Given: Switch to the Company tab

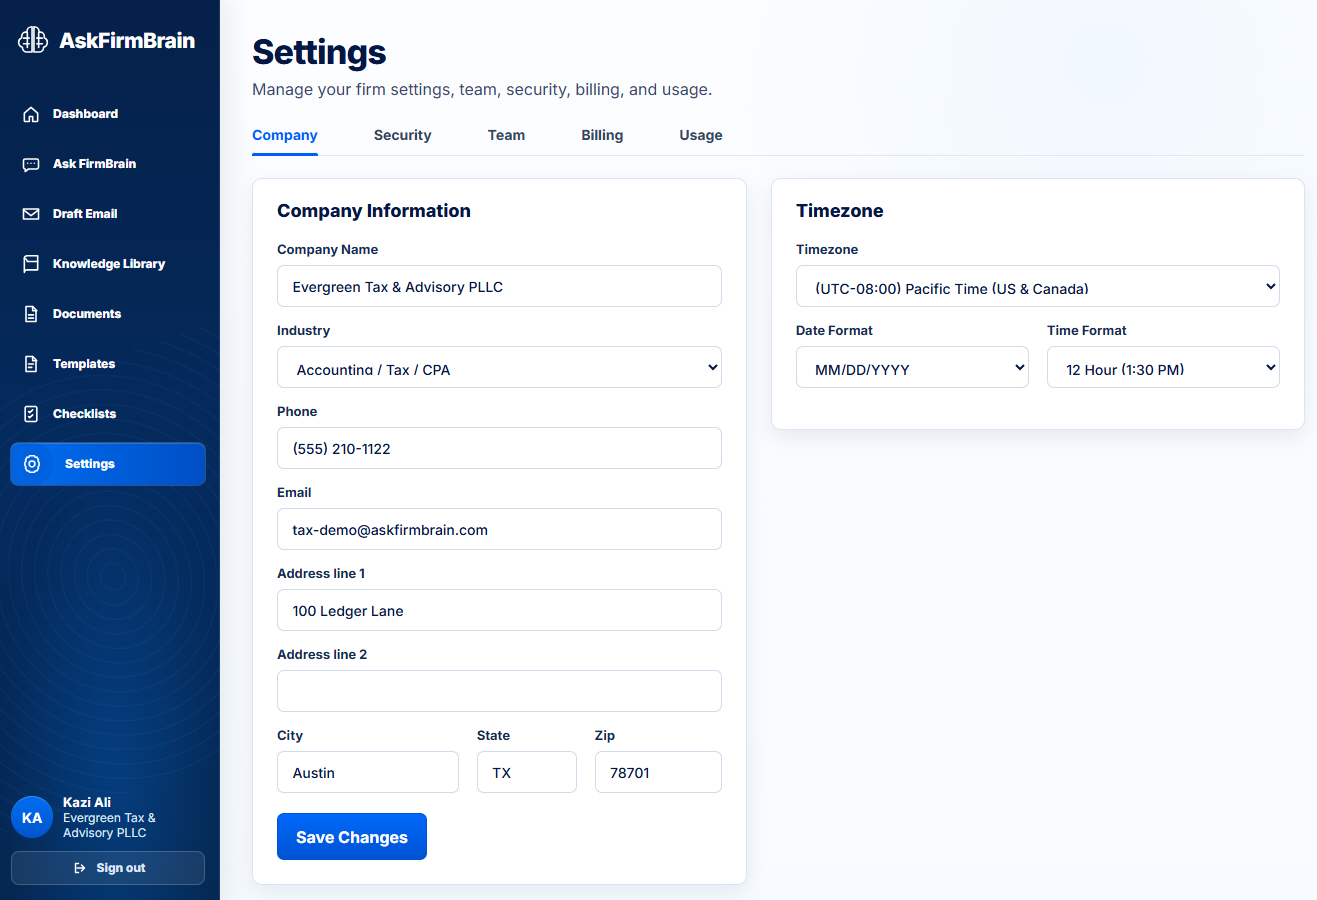Looking at the screenshot, I should coord(285,135).
